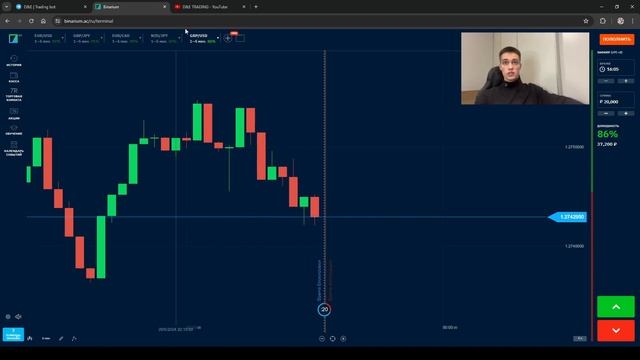This screenshot has height=360, width=640.
Task: Expand the NZD/JPY tab dropdown arrow
Action: click(179, 38)
